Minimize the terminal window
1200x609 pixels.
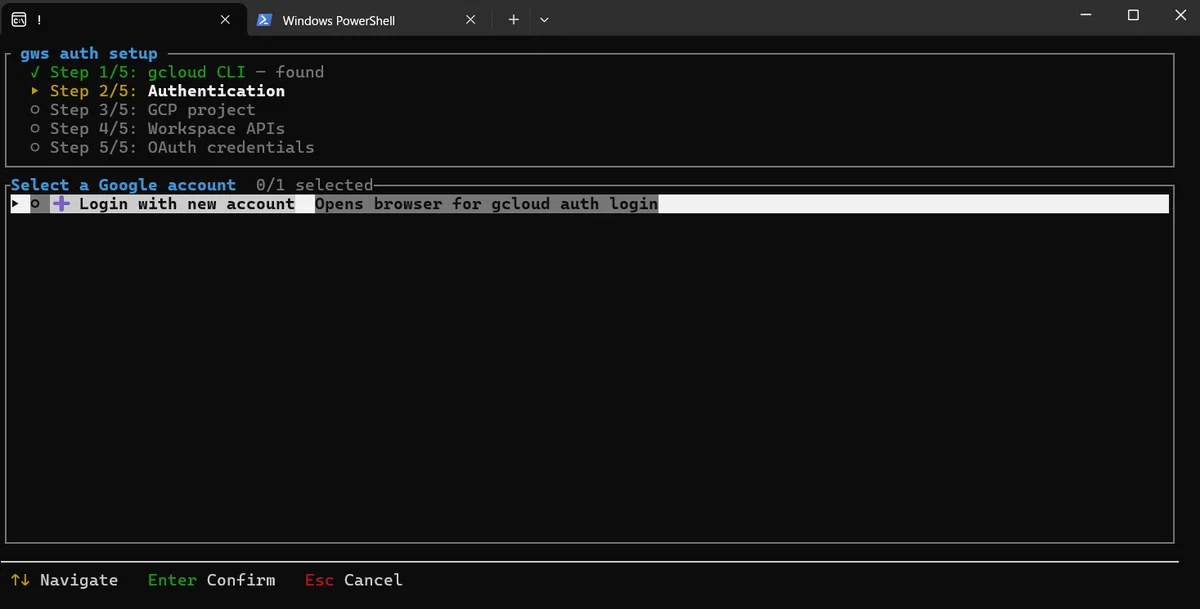click(x=1087, y=15)
